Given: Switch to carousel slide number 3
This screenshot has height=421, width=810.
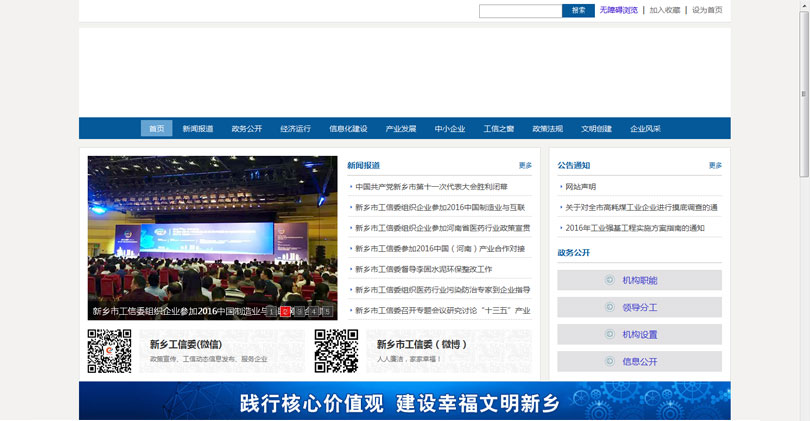Looking at the screenshot, I should point(299,311).
